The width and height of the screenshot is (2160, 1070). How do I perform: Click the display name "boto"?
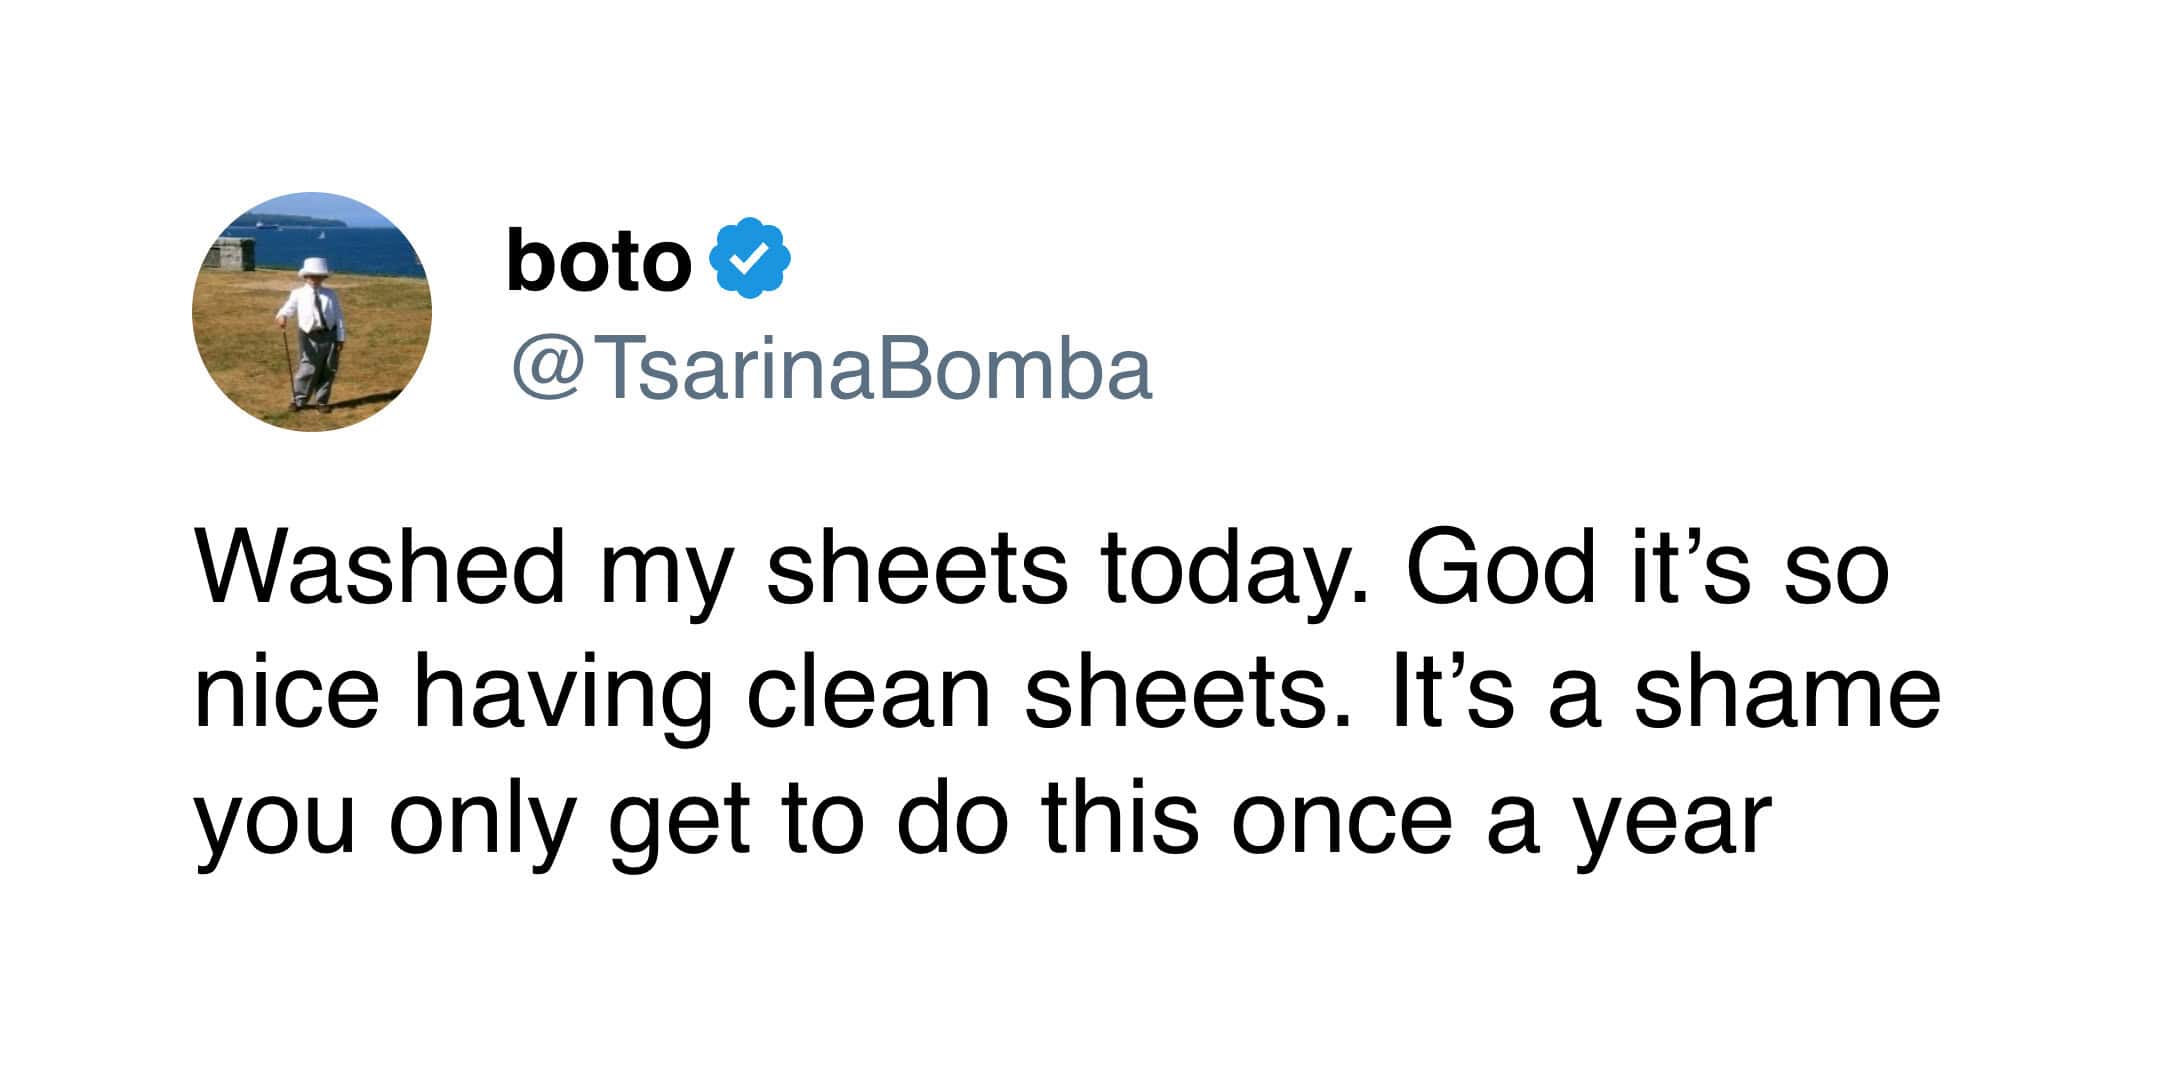tap(598, 260)
